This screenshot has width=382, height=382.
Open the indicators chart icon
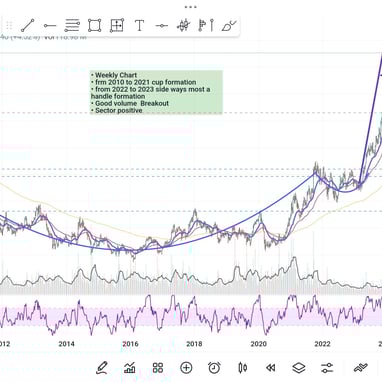coord(129,368)
